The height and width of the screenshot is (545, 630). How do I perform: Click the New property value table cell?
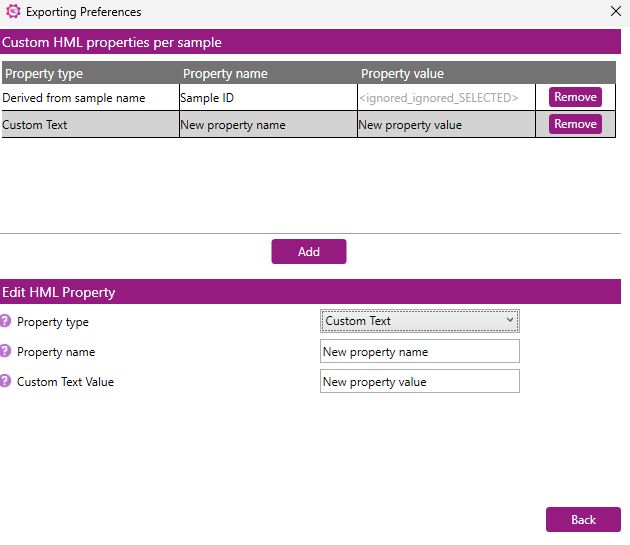(x=446, y=125)
